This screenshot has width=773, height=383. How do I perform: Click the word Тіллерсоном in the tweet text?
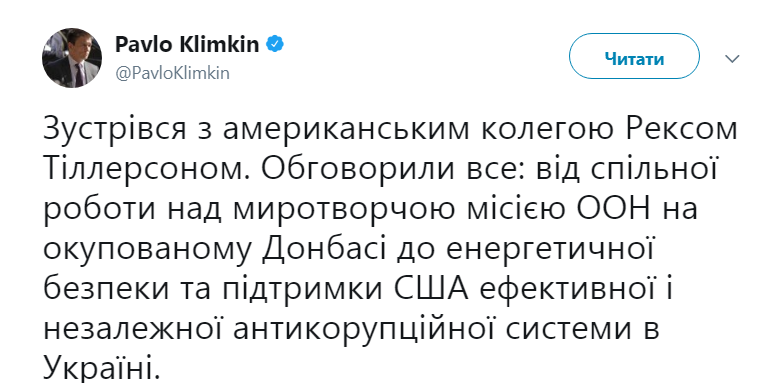[x=144, y=170]
